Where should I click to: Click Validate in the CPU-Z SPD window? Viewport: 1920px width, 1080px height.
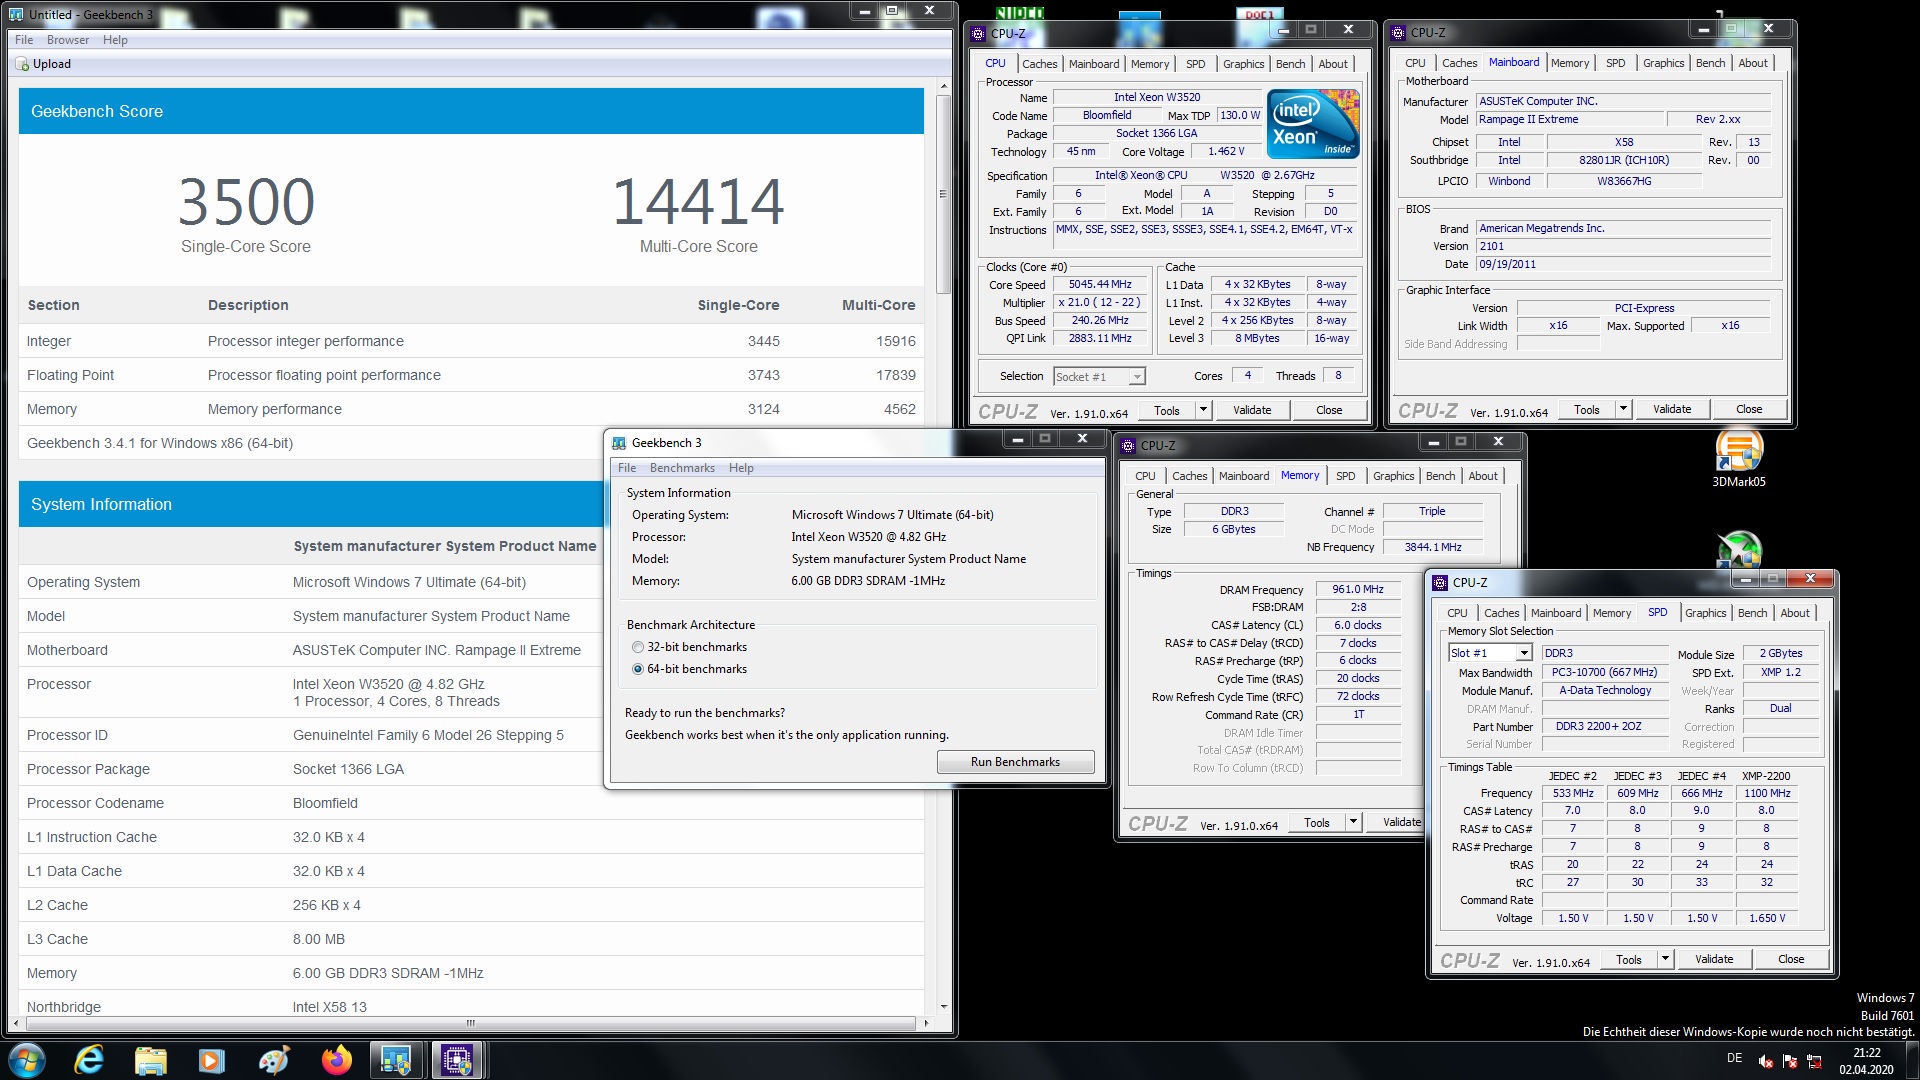click(1714, 959)
